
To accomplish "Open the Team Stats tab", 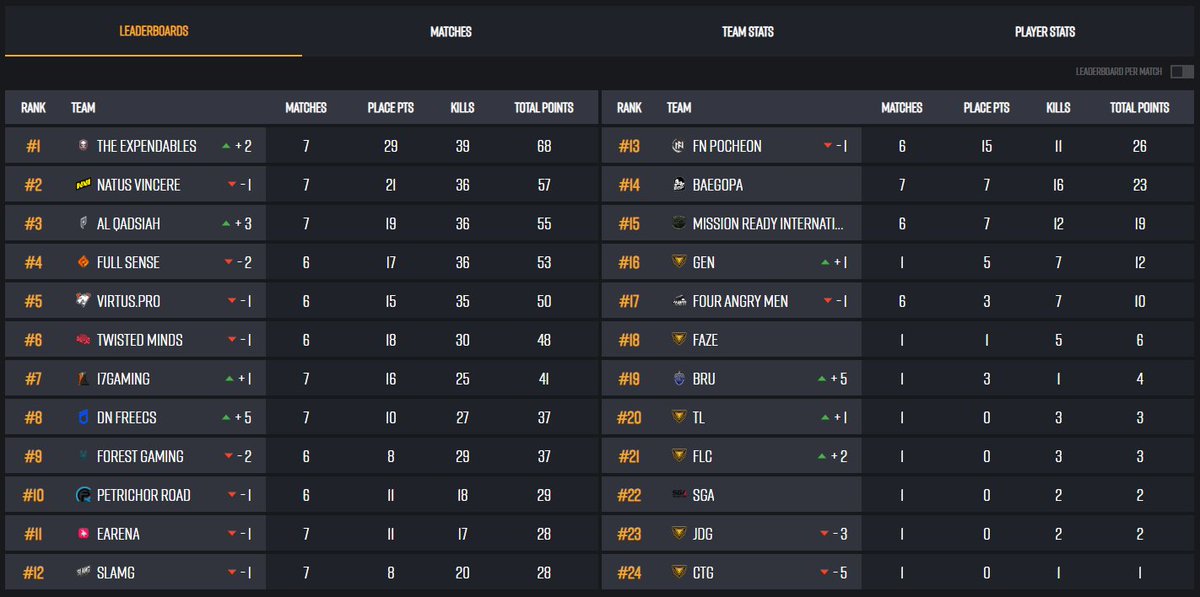I will coord(747,31).
